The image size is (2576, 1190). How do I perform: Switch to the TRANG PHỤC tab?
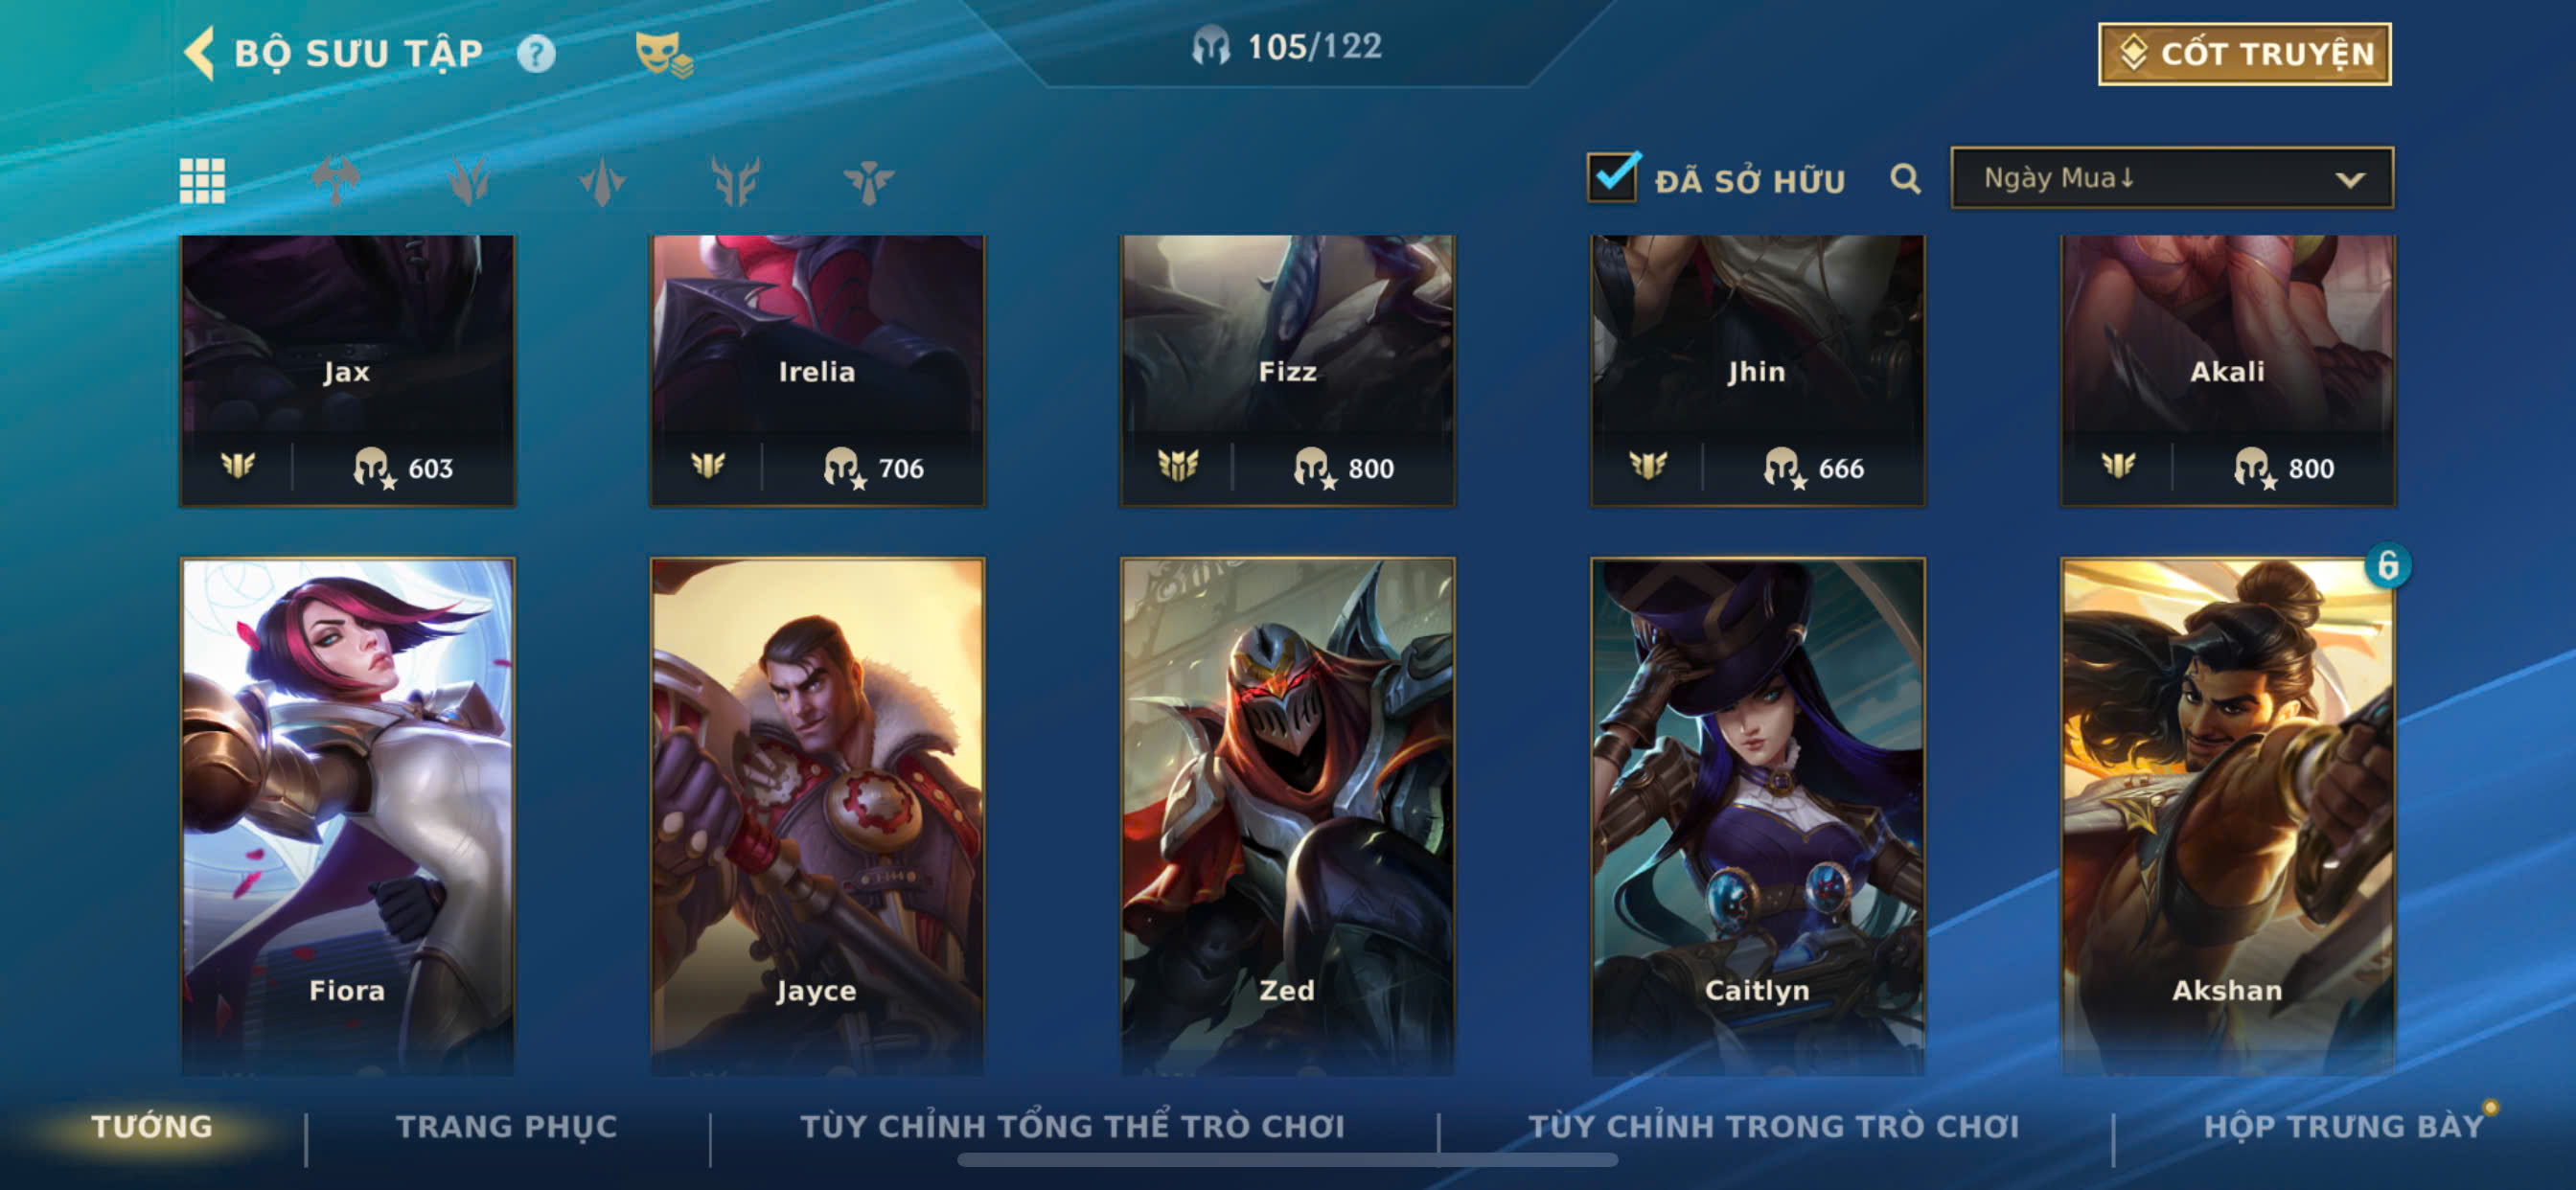pos(507,1126)
